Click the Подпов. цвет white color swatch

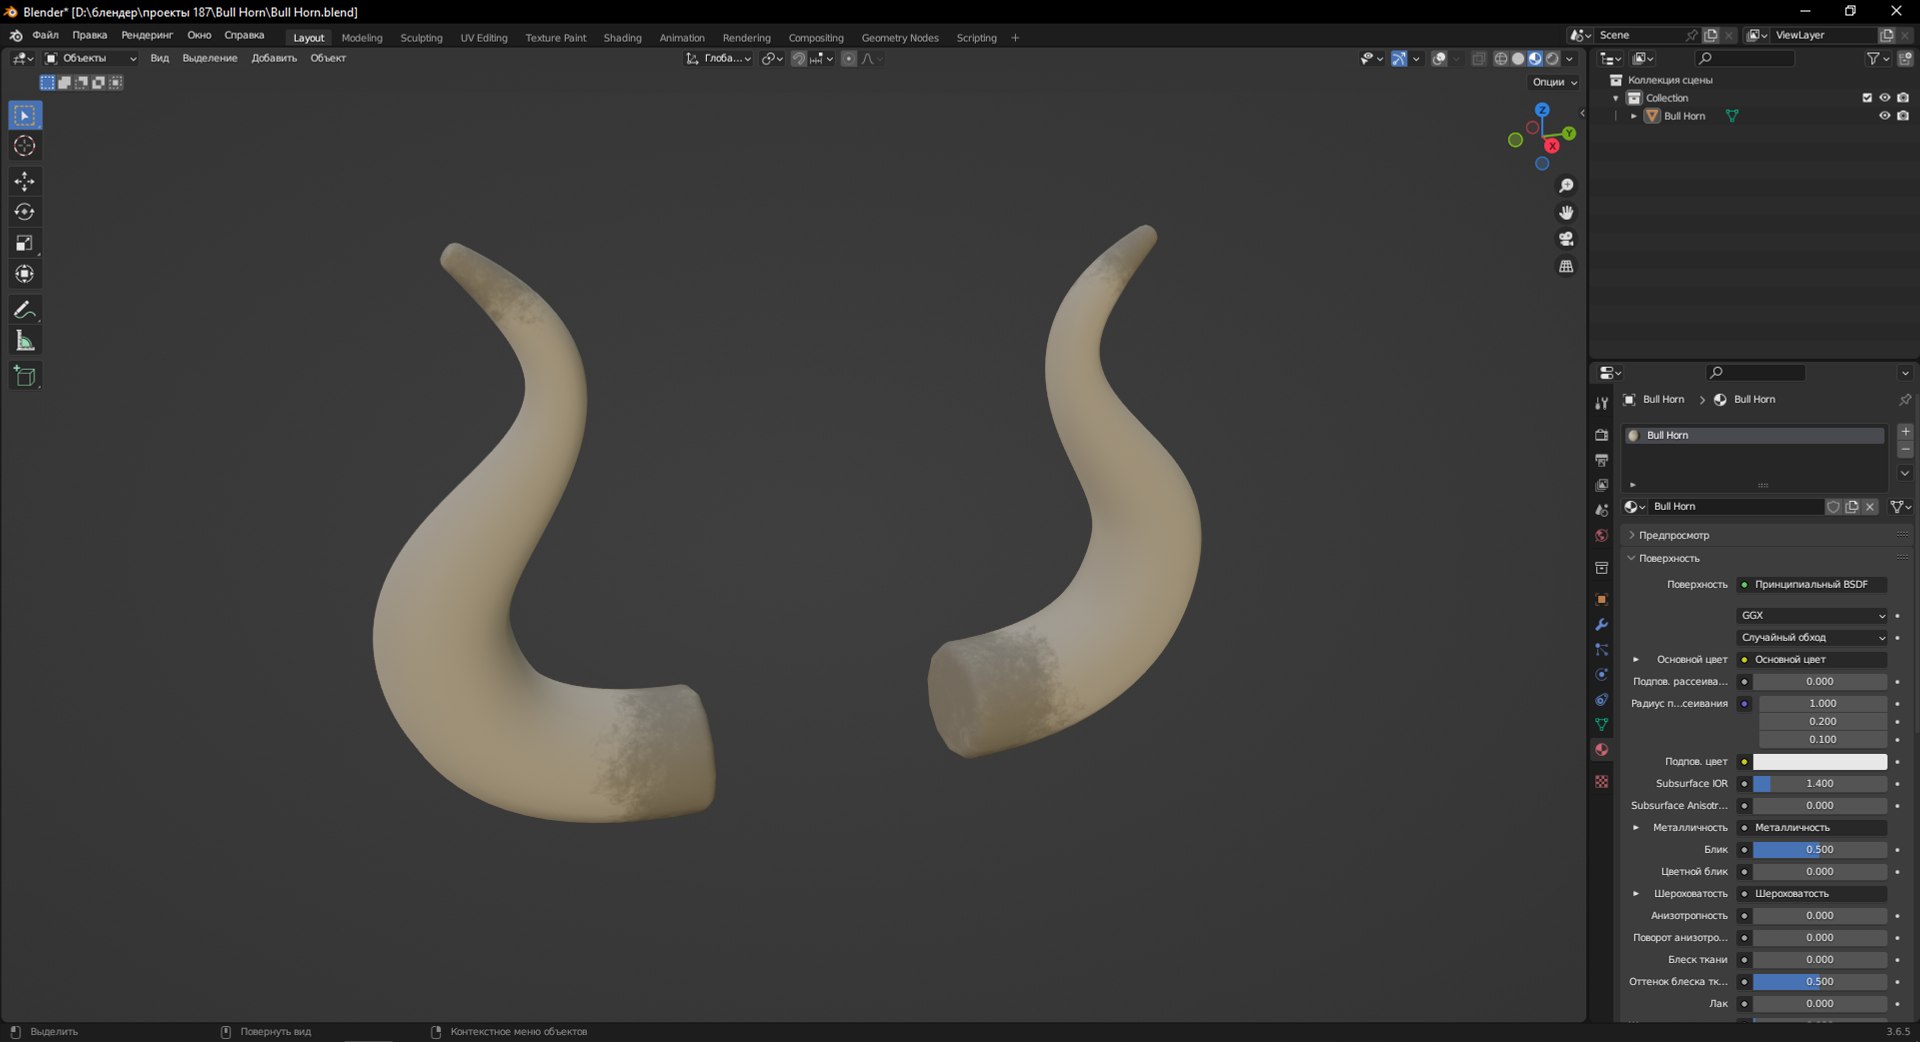1820,762
